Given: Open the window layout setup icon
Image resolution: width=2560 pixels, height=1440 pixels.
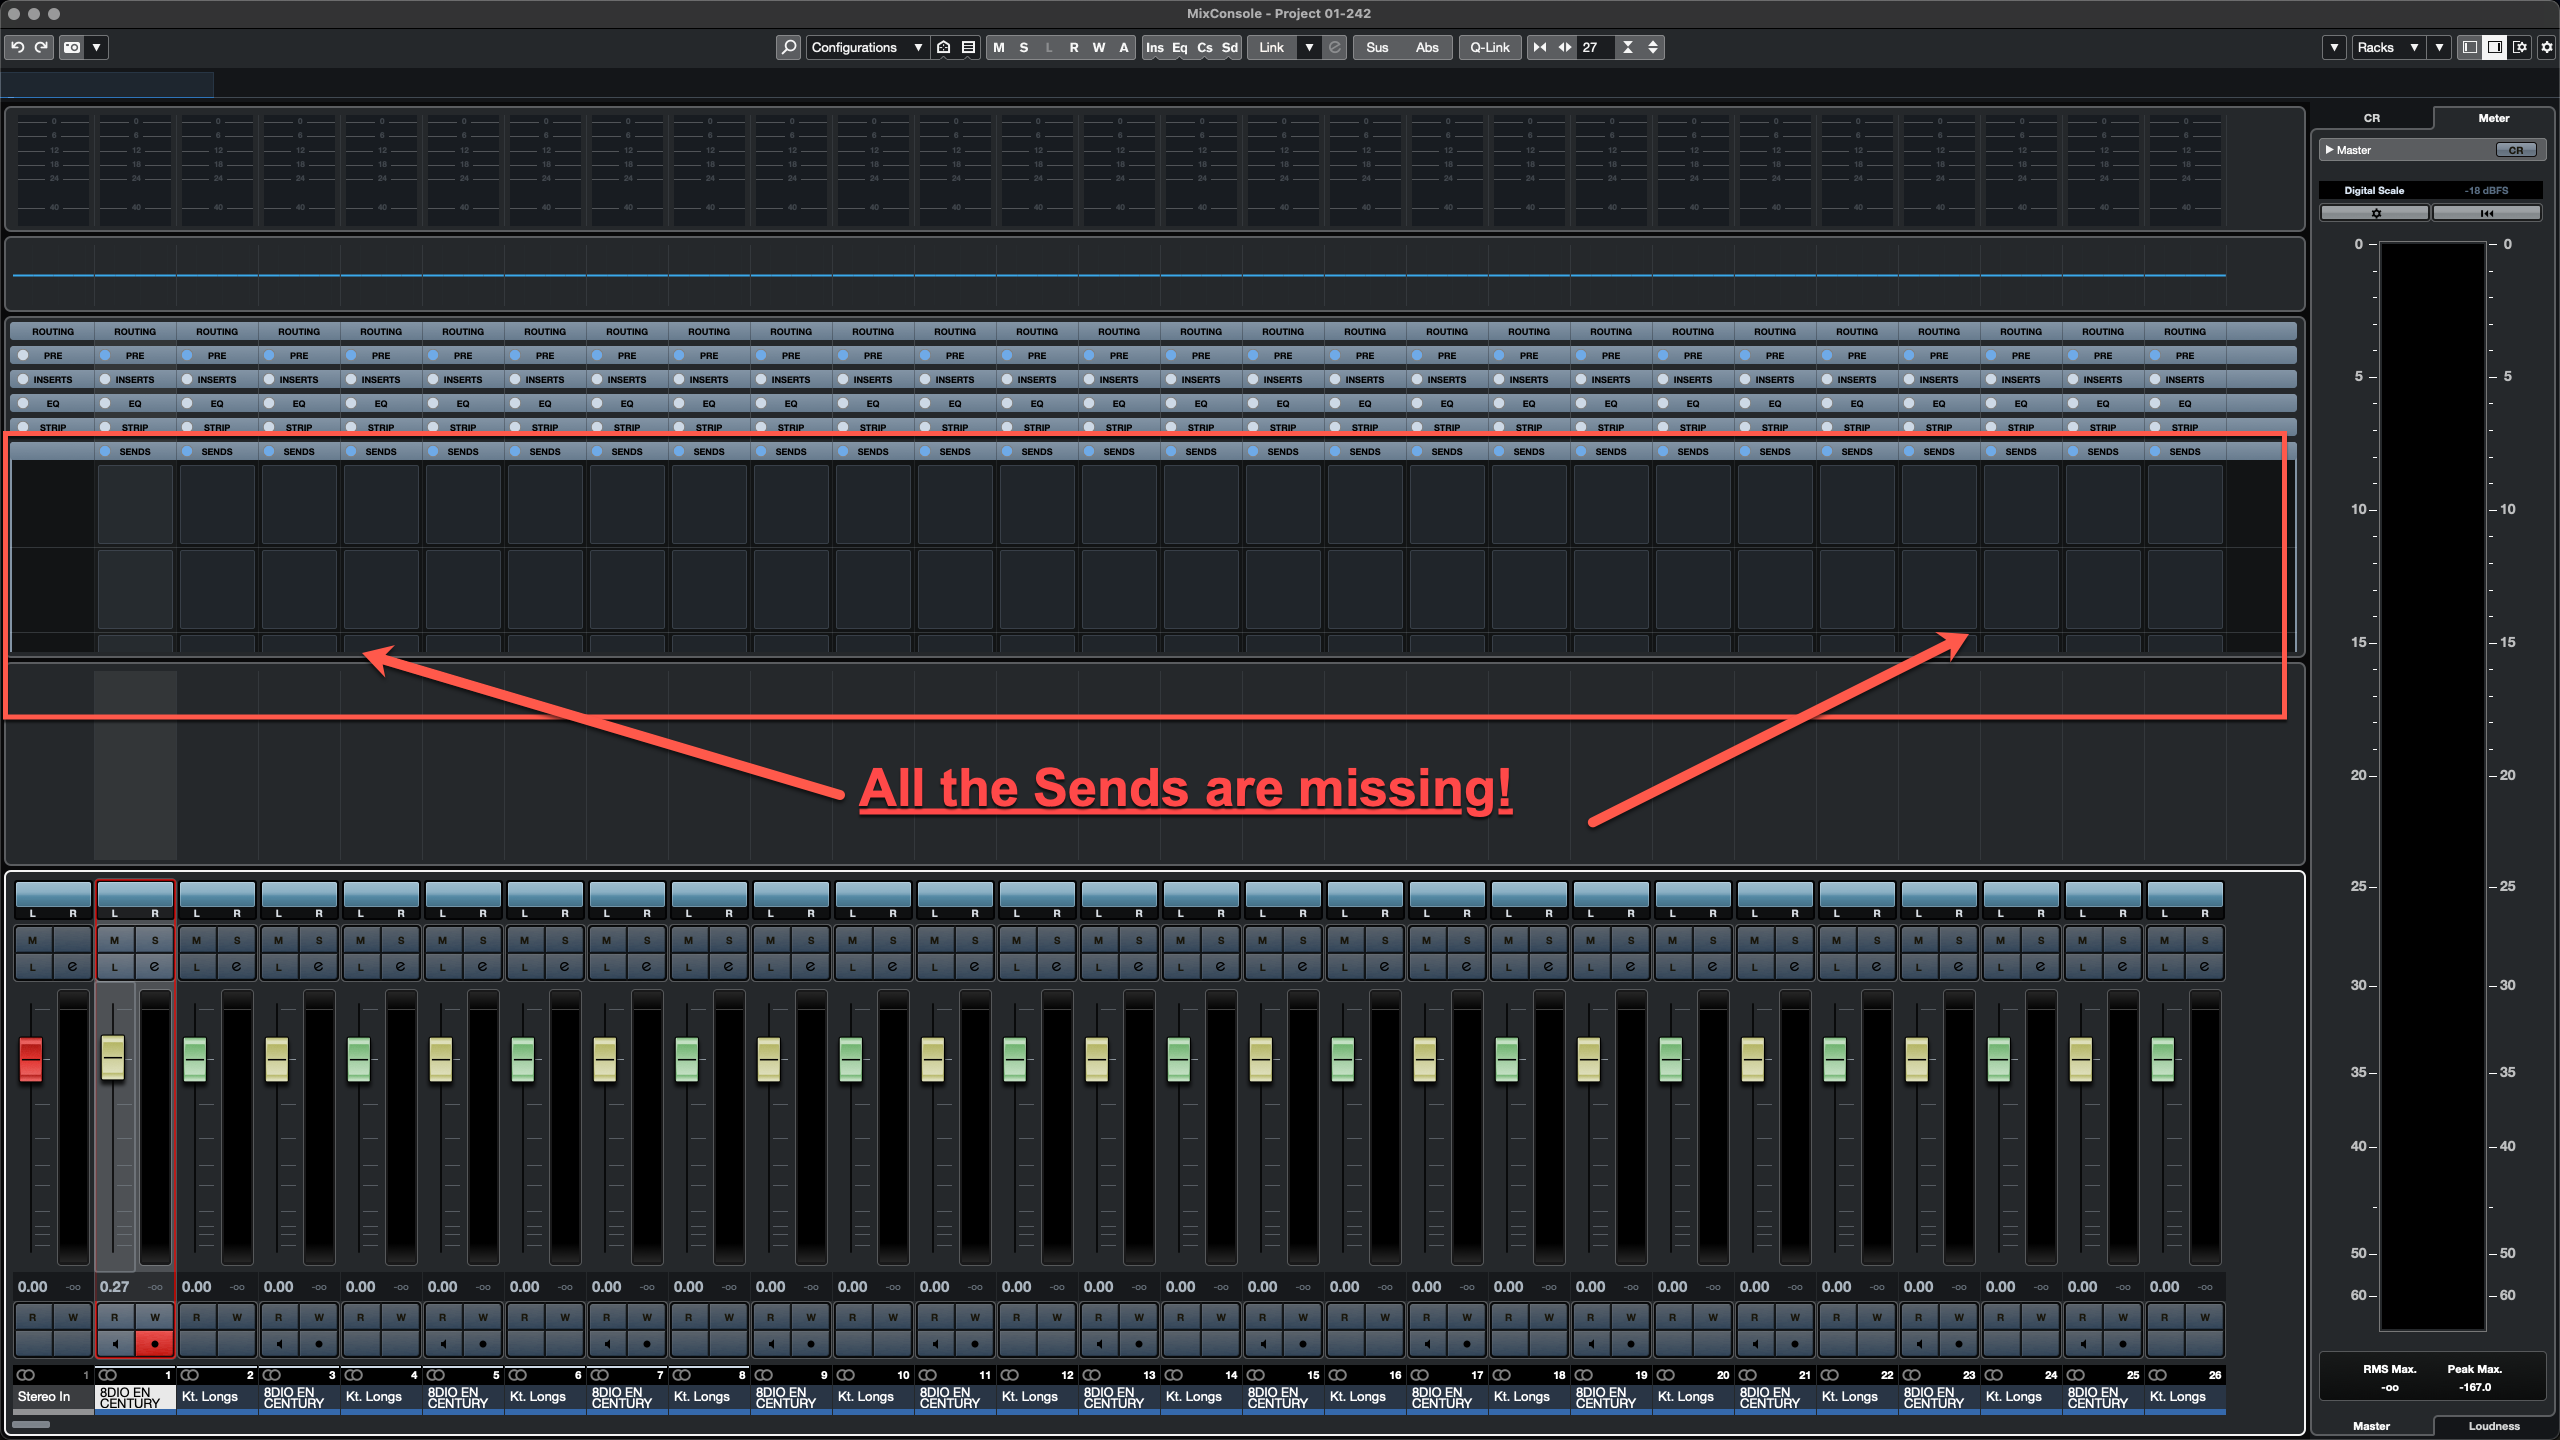Looking at the screenshot, I should [2520, 47].
